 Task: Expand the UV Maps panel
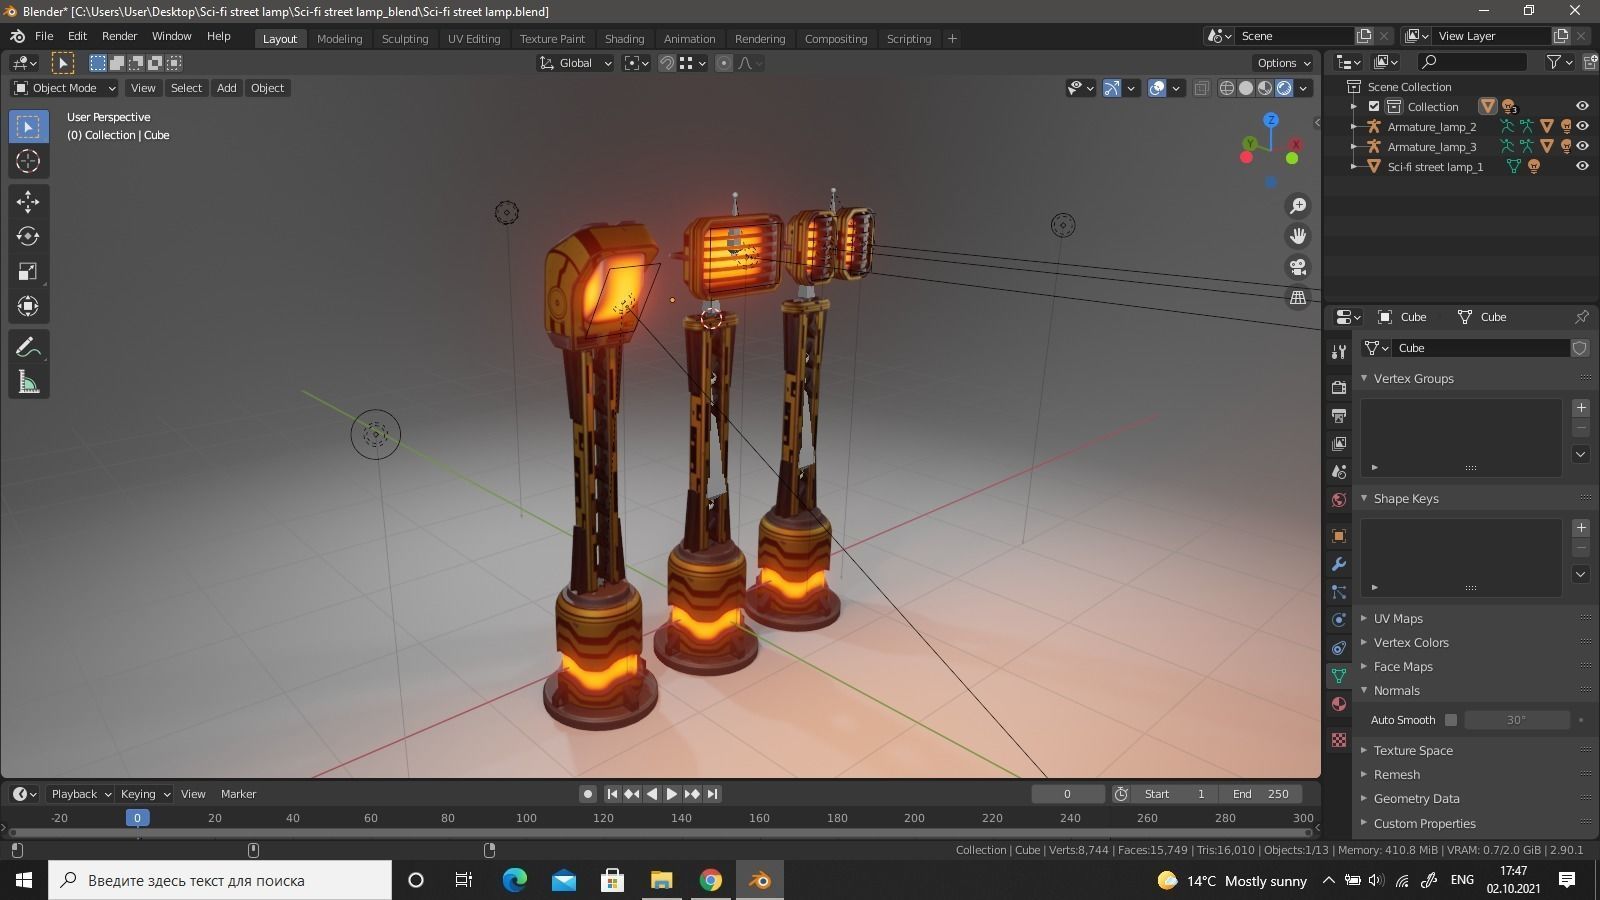click(x=1397, y=619)
